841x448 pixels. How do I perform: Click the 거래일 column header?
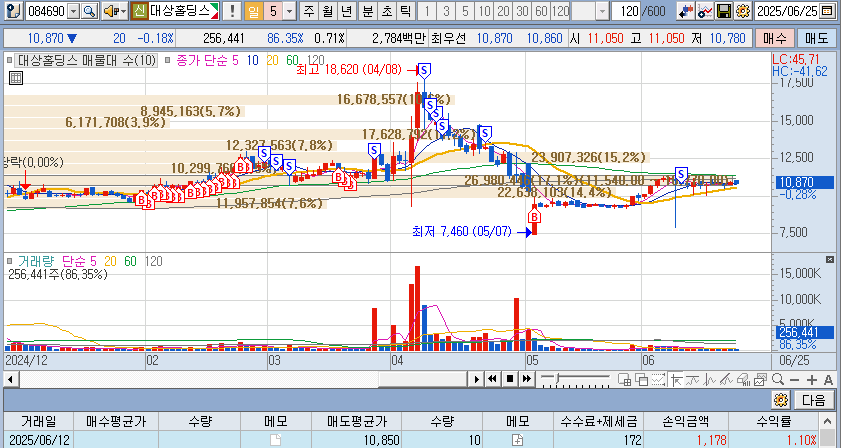pyautogui.click(x=38, y=421)
